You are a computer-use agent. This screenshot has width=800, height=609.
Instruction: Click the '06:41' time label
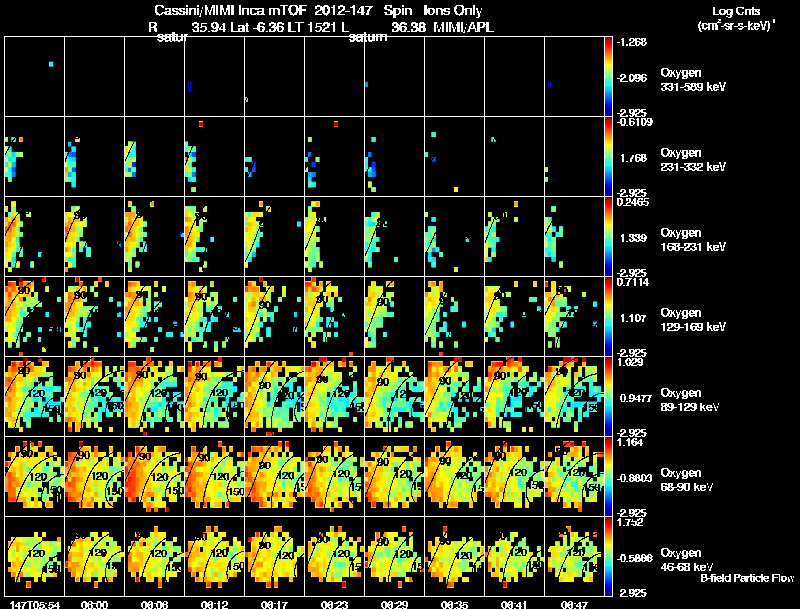514,605
